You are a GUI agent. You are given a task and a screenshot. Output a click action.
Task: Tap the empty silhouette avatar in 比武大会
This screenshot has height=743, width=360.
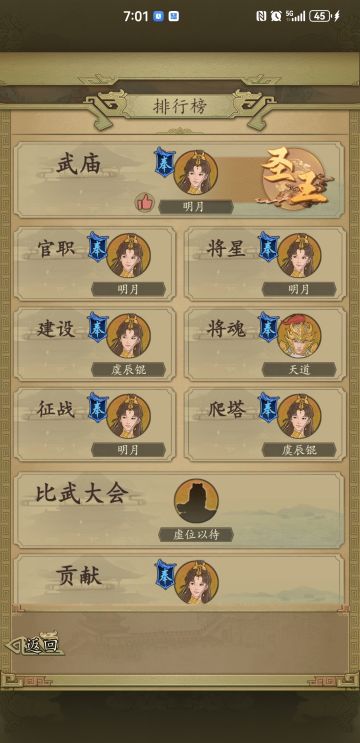coord(196,501)
